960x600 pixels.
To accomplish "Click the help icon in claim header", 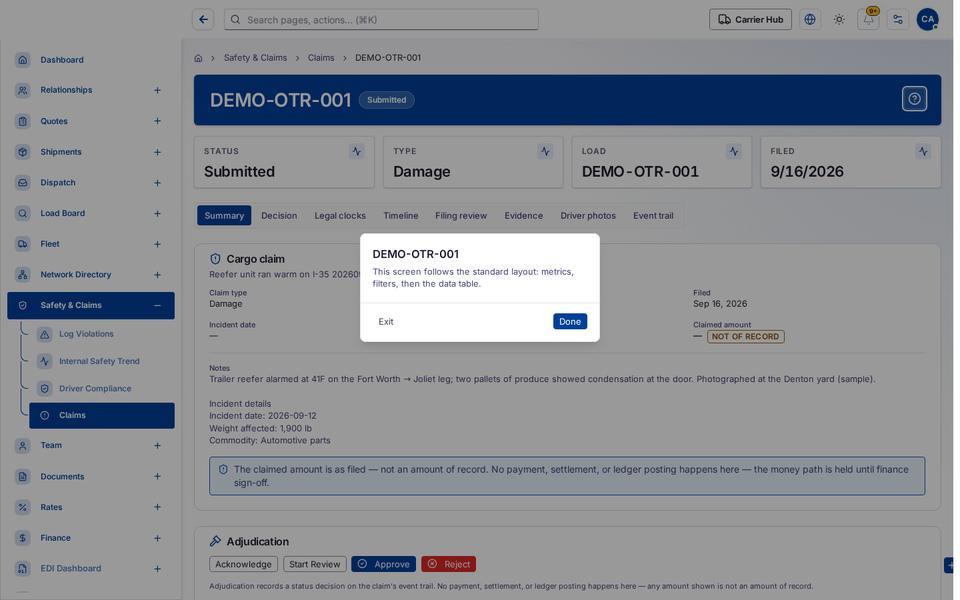I will (914, 99).
